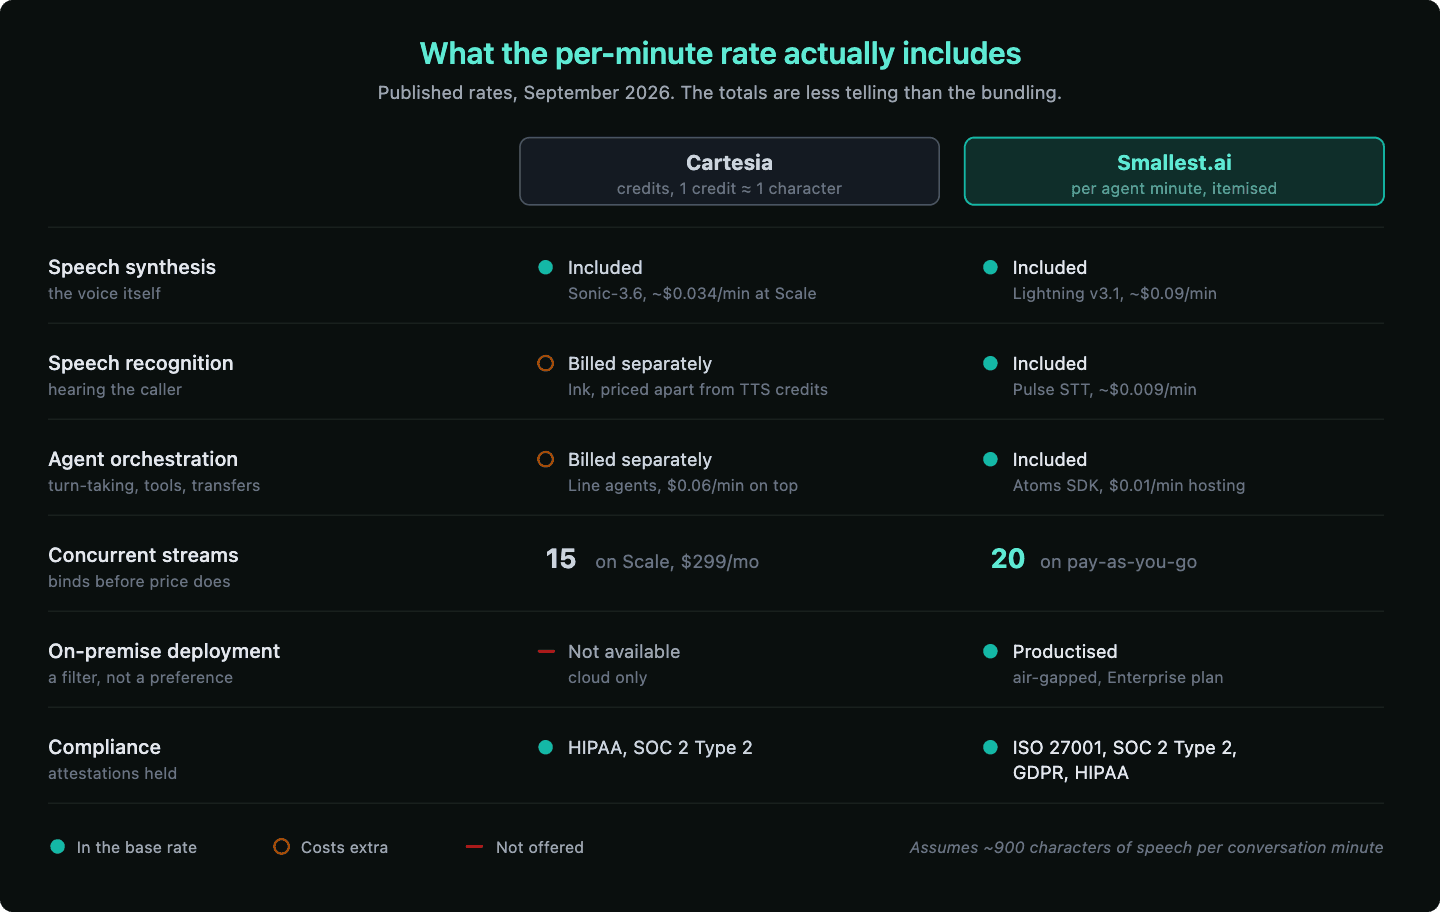
Task: Click the 'Compliance' row heading
Action: coord(104,747)
